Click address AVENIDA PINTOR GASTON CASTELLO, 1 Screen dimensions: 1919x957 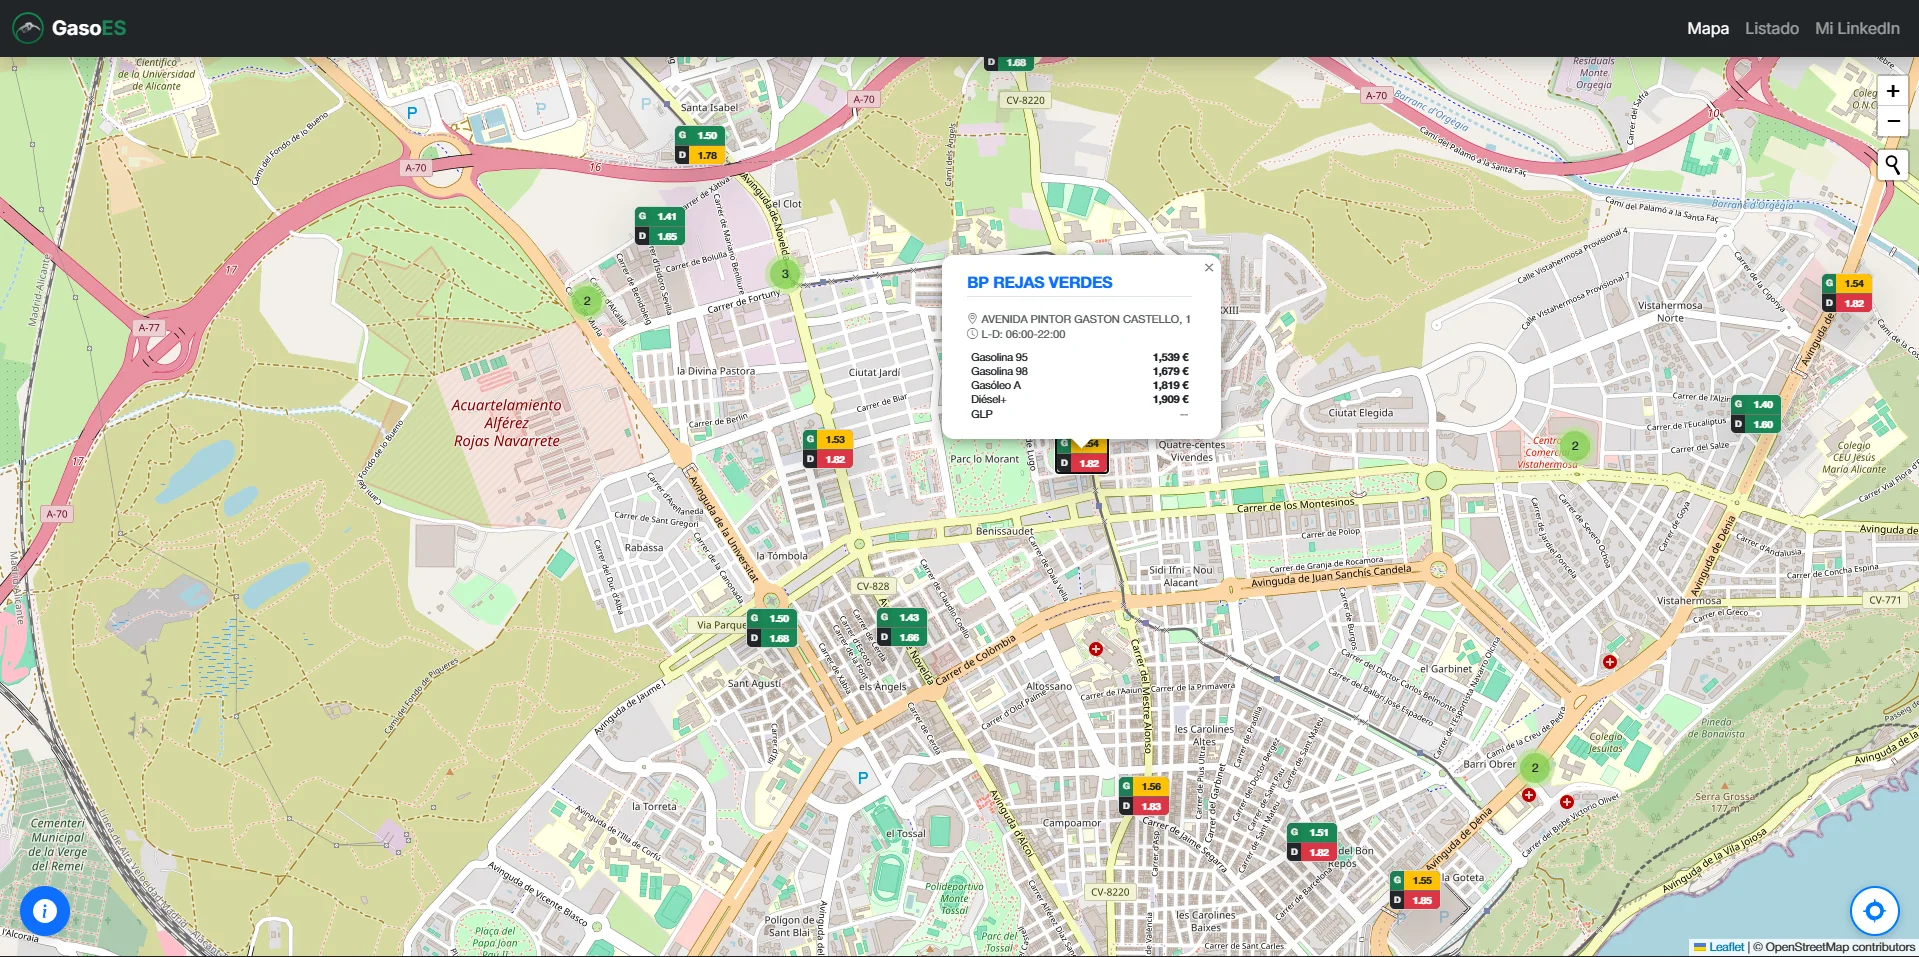pos(1085,319)
